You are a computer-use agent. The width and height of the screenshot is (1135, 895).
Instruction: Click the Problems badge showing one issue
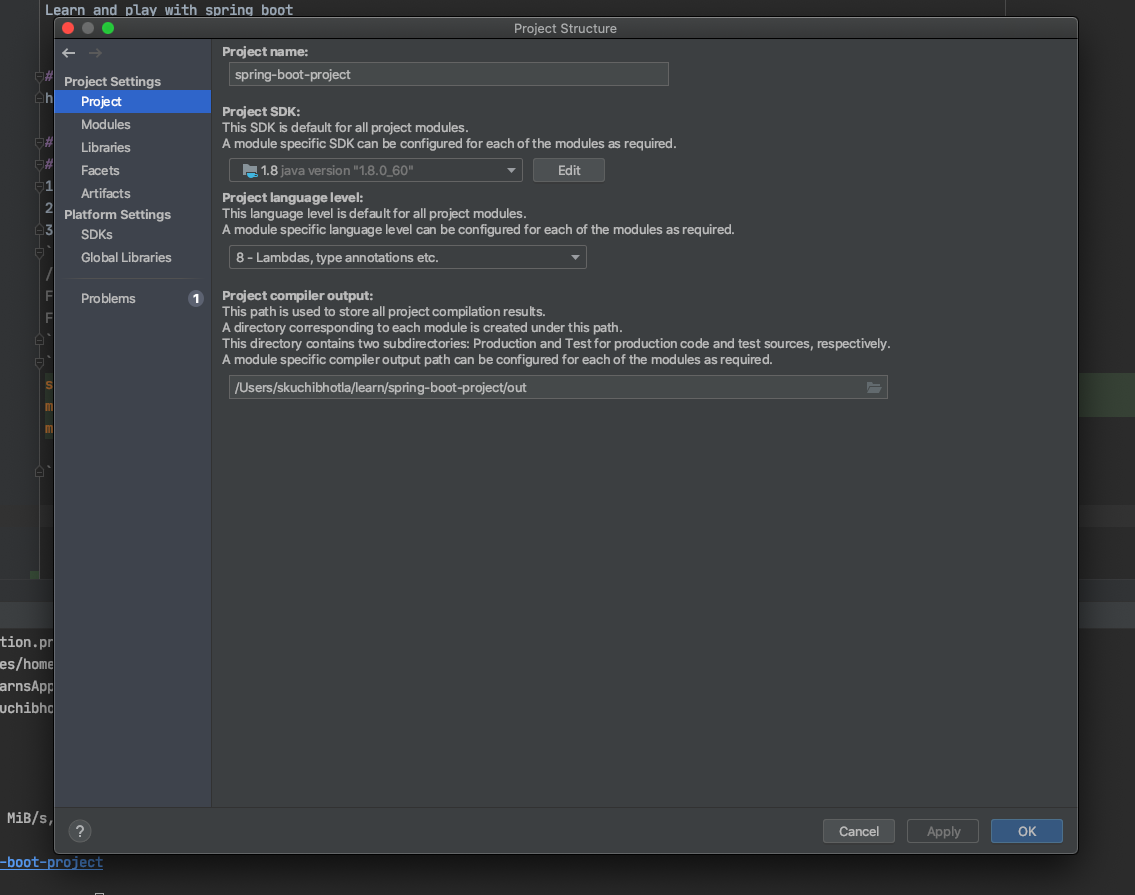pyautogui.click(x=195, y=298)
